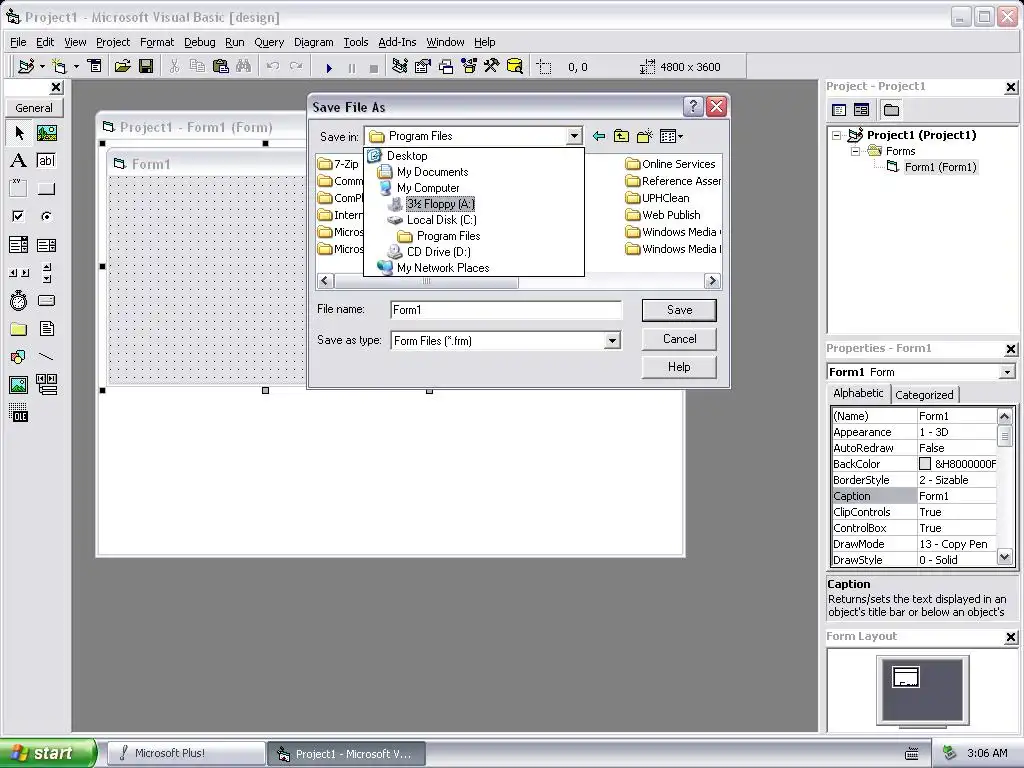Viewport: 1024px width, 768px height.
Task: Go back to last folder visited
Action: pos(598,136)
